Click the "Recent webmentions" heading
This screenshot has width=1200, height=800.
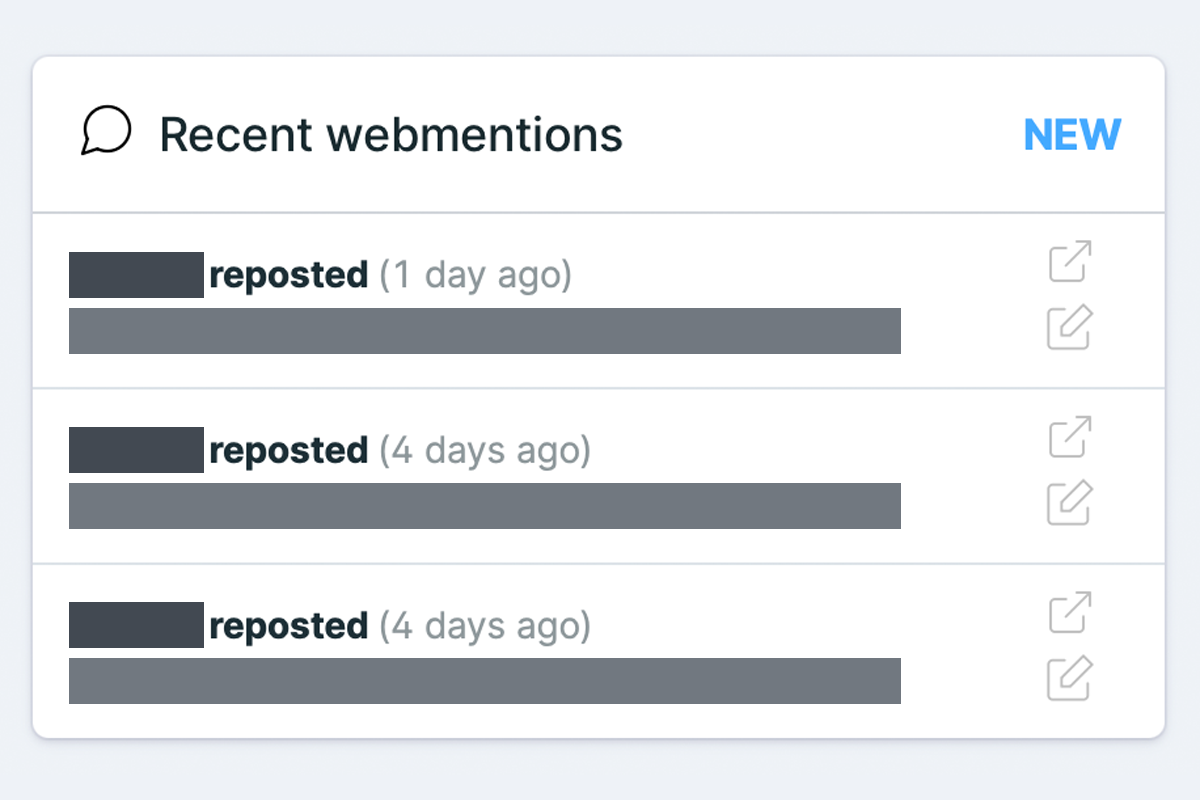click(x=391, y=134)
